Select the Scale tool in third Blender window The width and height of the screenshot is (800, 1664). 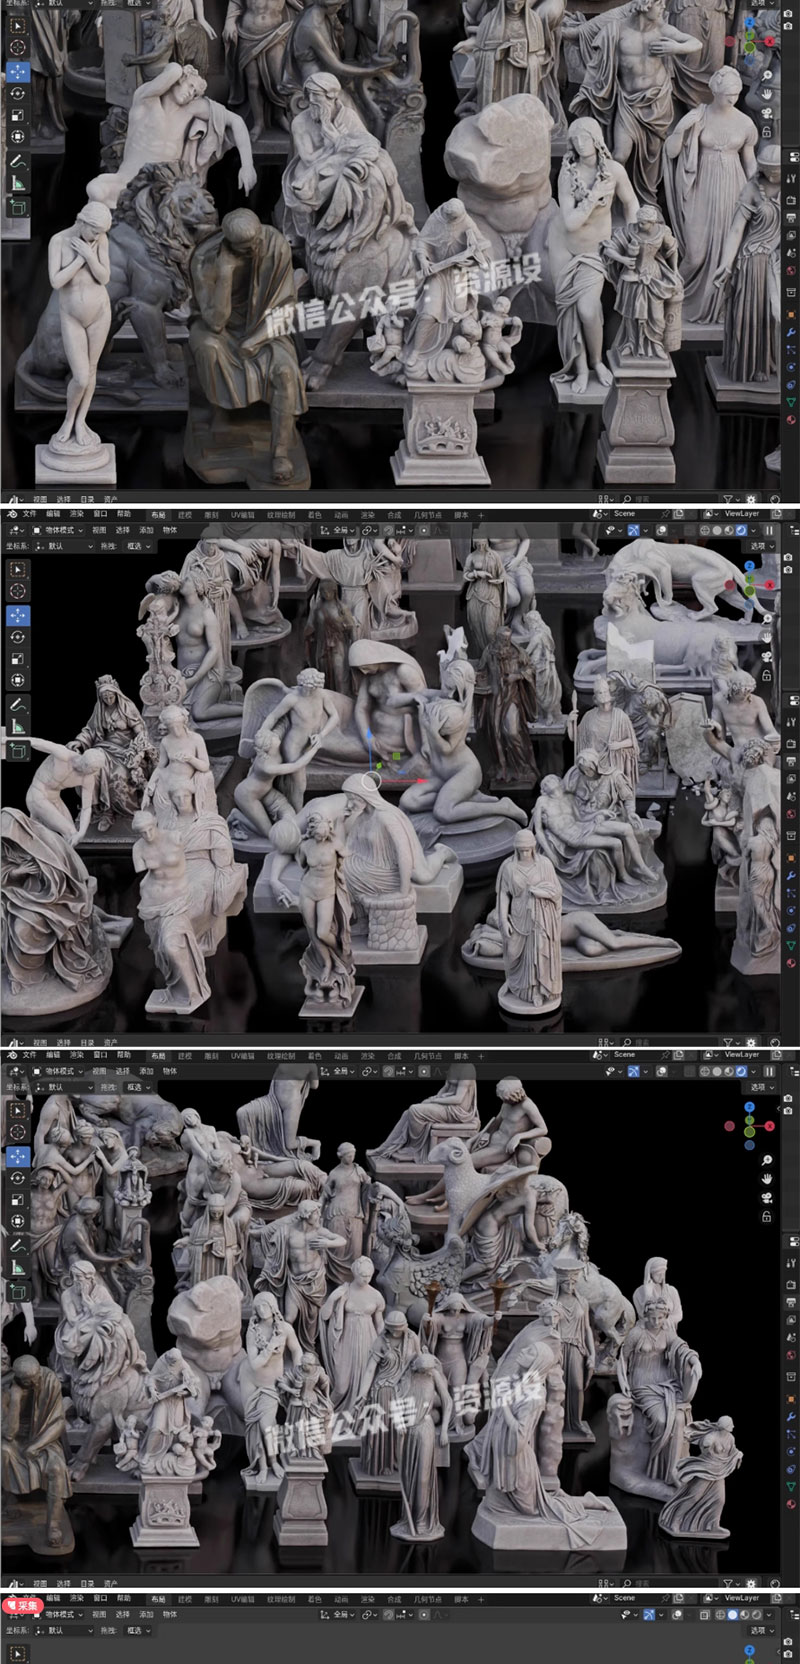coord(17,1199)
